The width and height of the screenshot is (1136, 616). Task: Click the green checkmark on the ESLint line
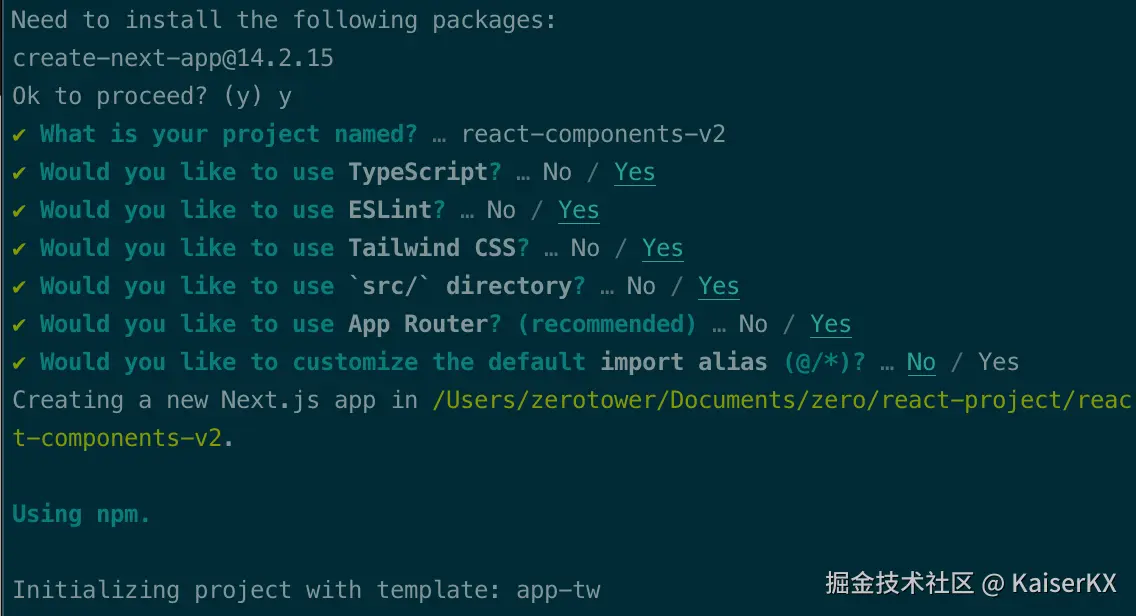(19, 211)
